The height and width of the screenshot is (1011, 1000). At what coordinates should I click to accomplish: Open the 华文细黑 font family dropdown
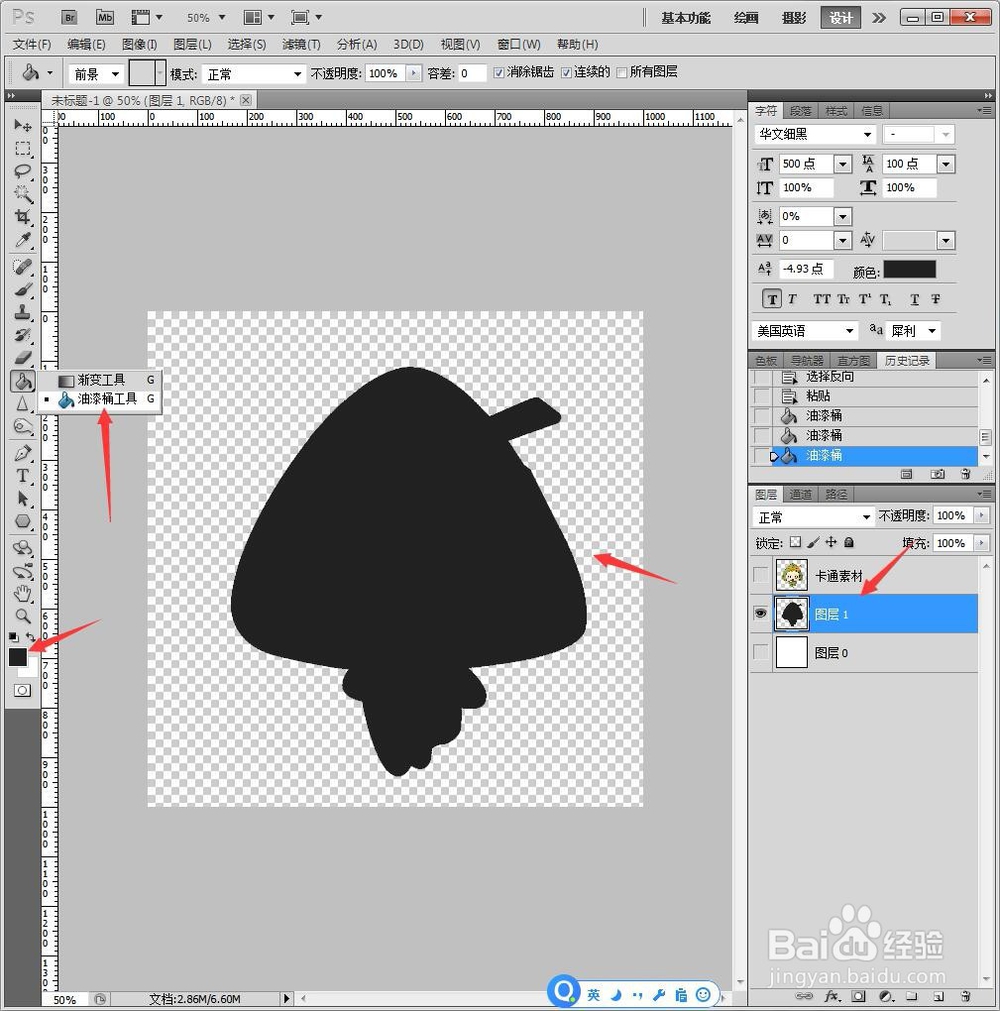(815, 134)
